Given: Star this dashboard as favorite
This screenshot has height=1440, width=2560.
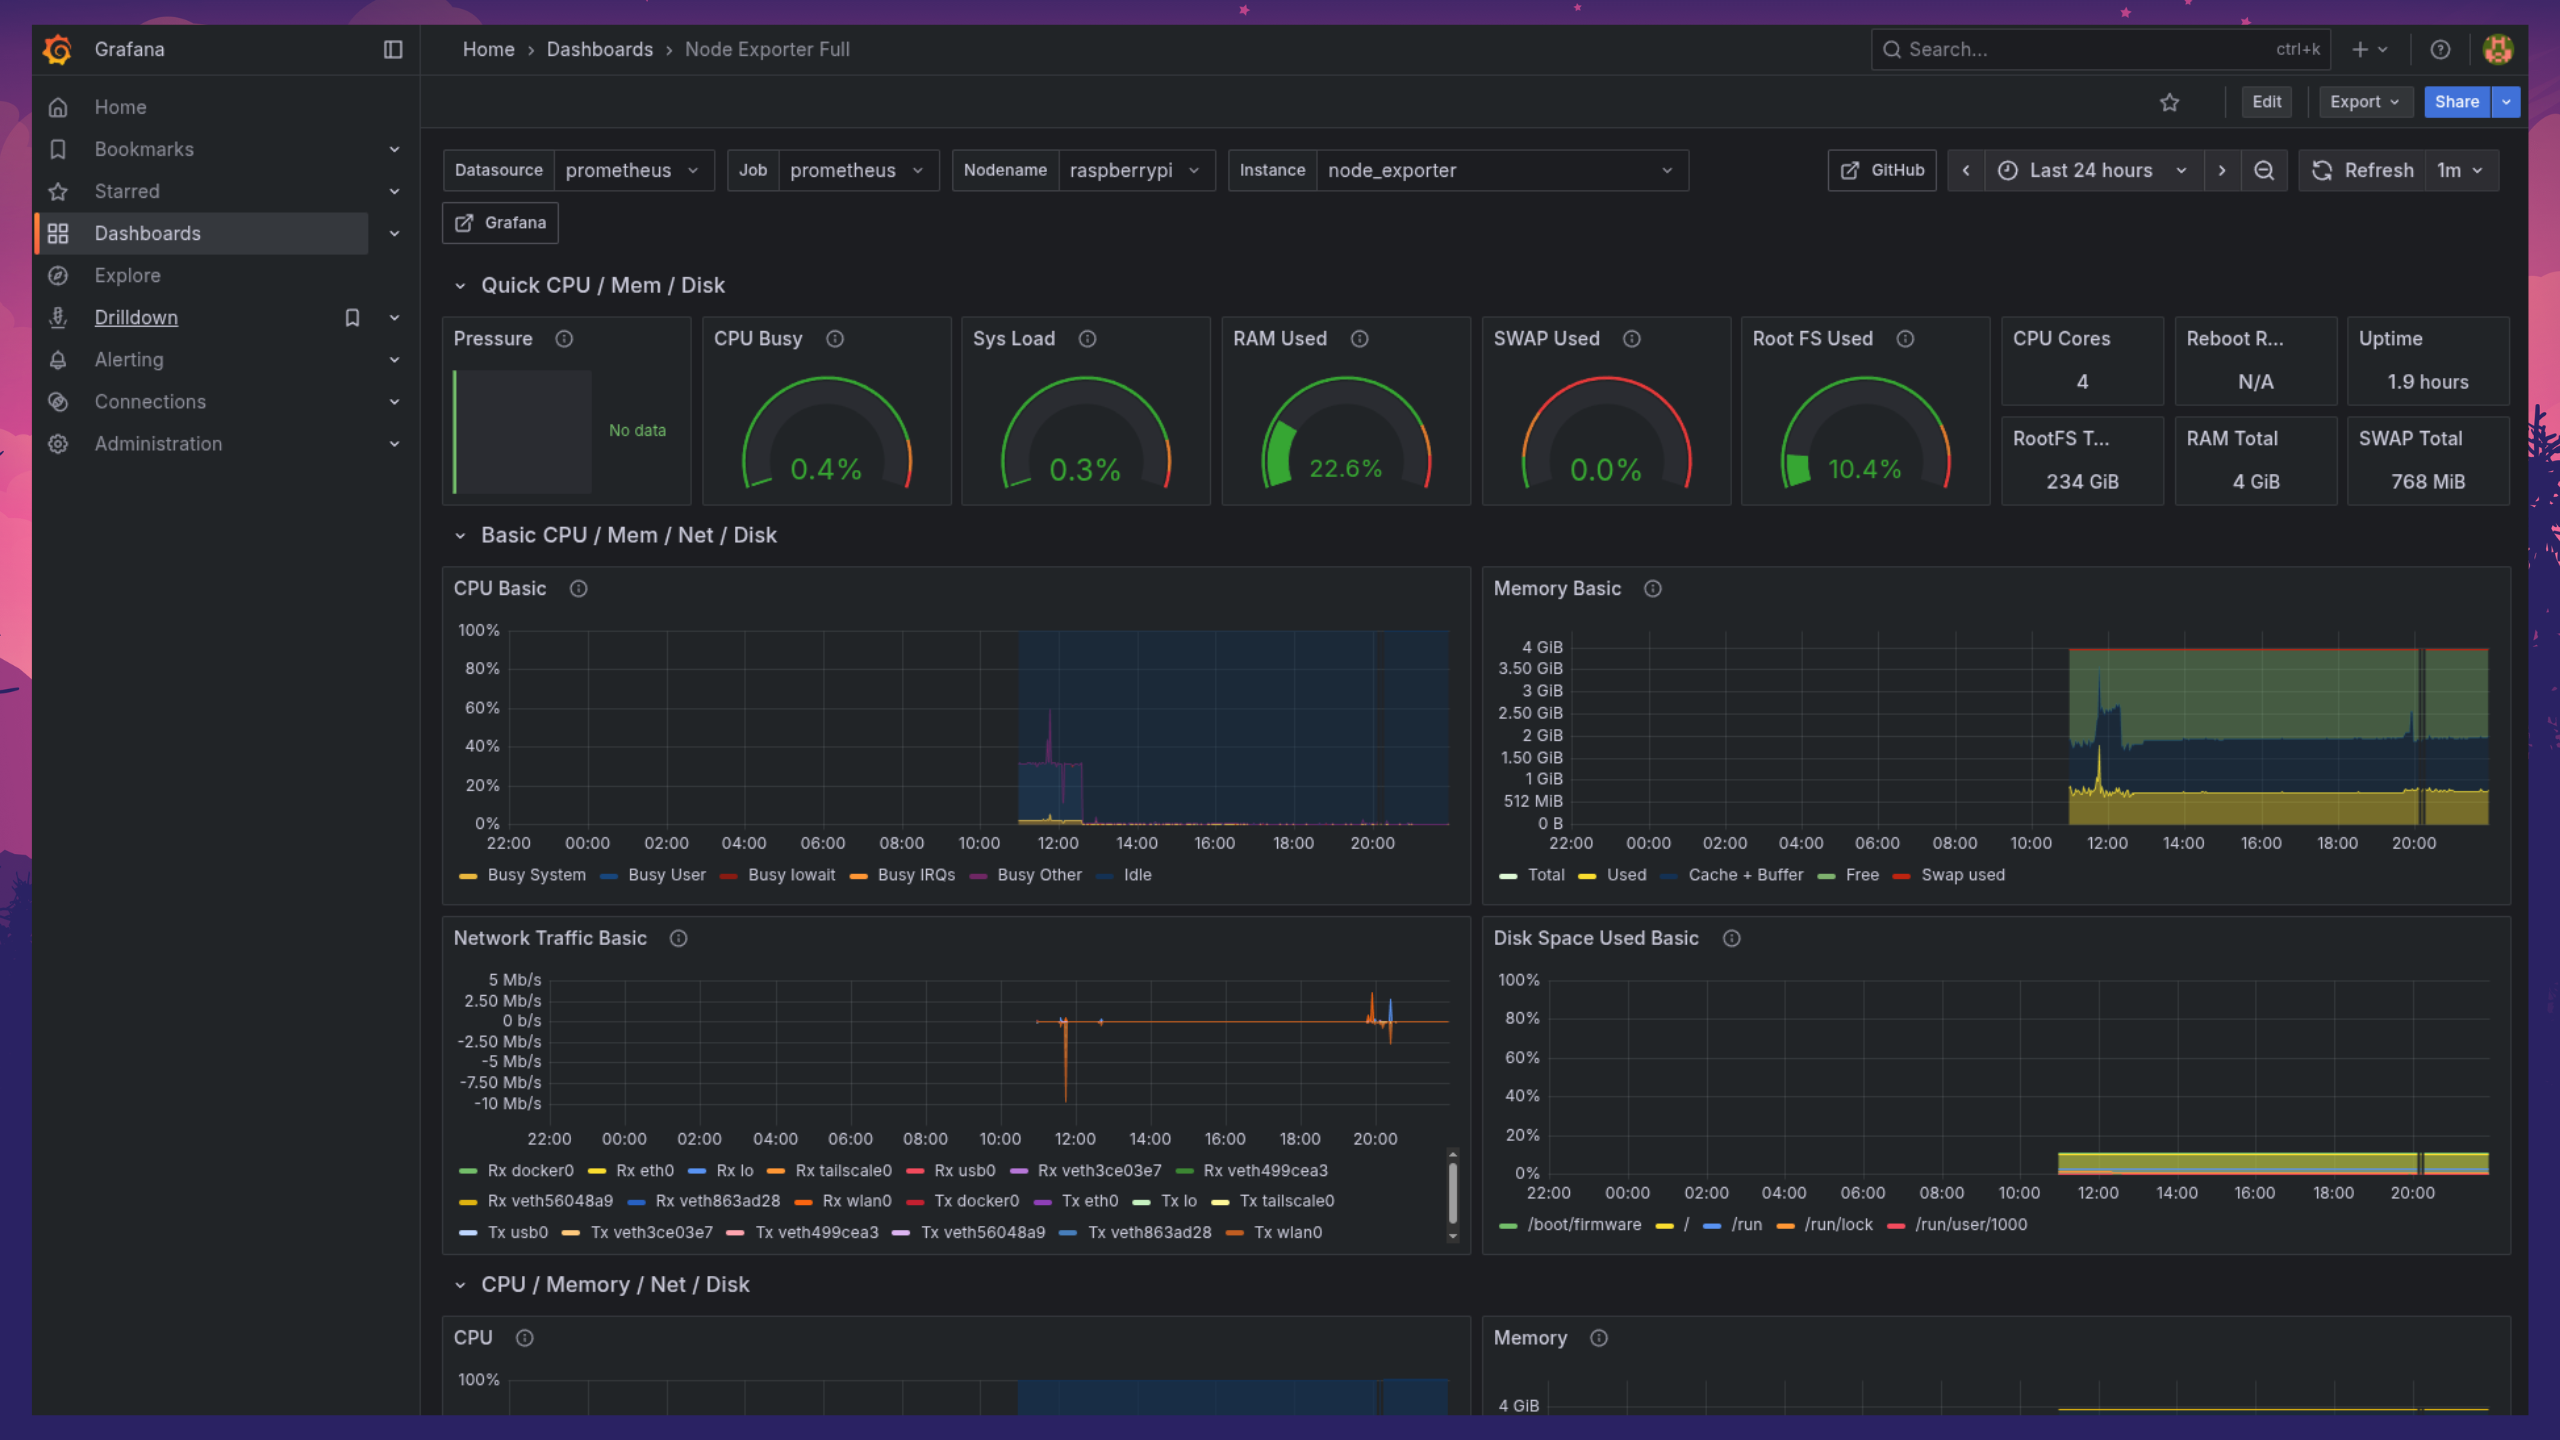Looking at the screenshot, I should pyautogui.click(x=2169, y=102).
